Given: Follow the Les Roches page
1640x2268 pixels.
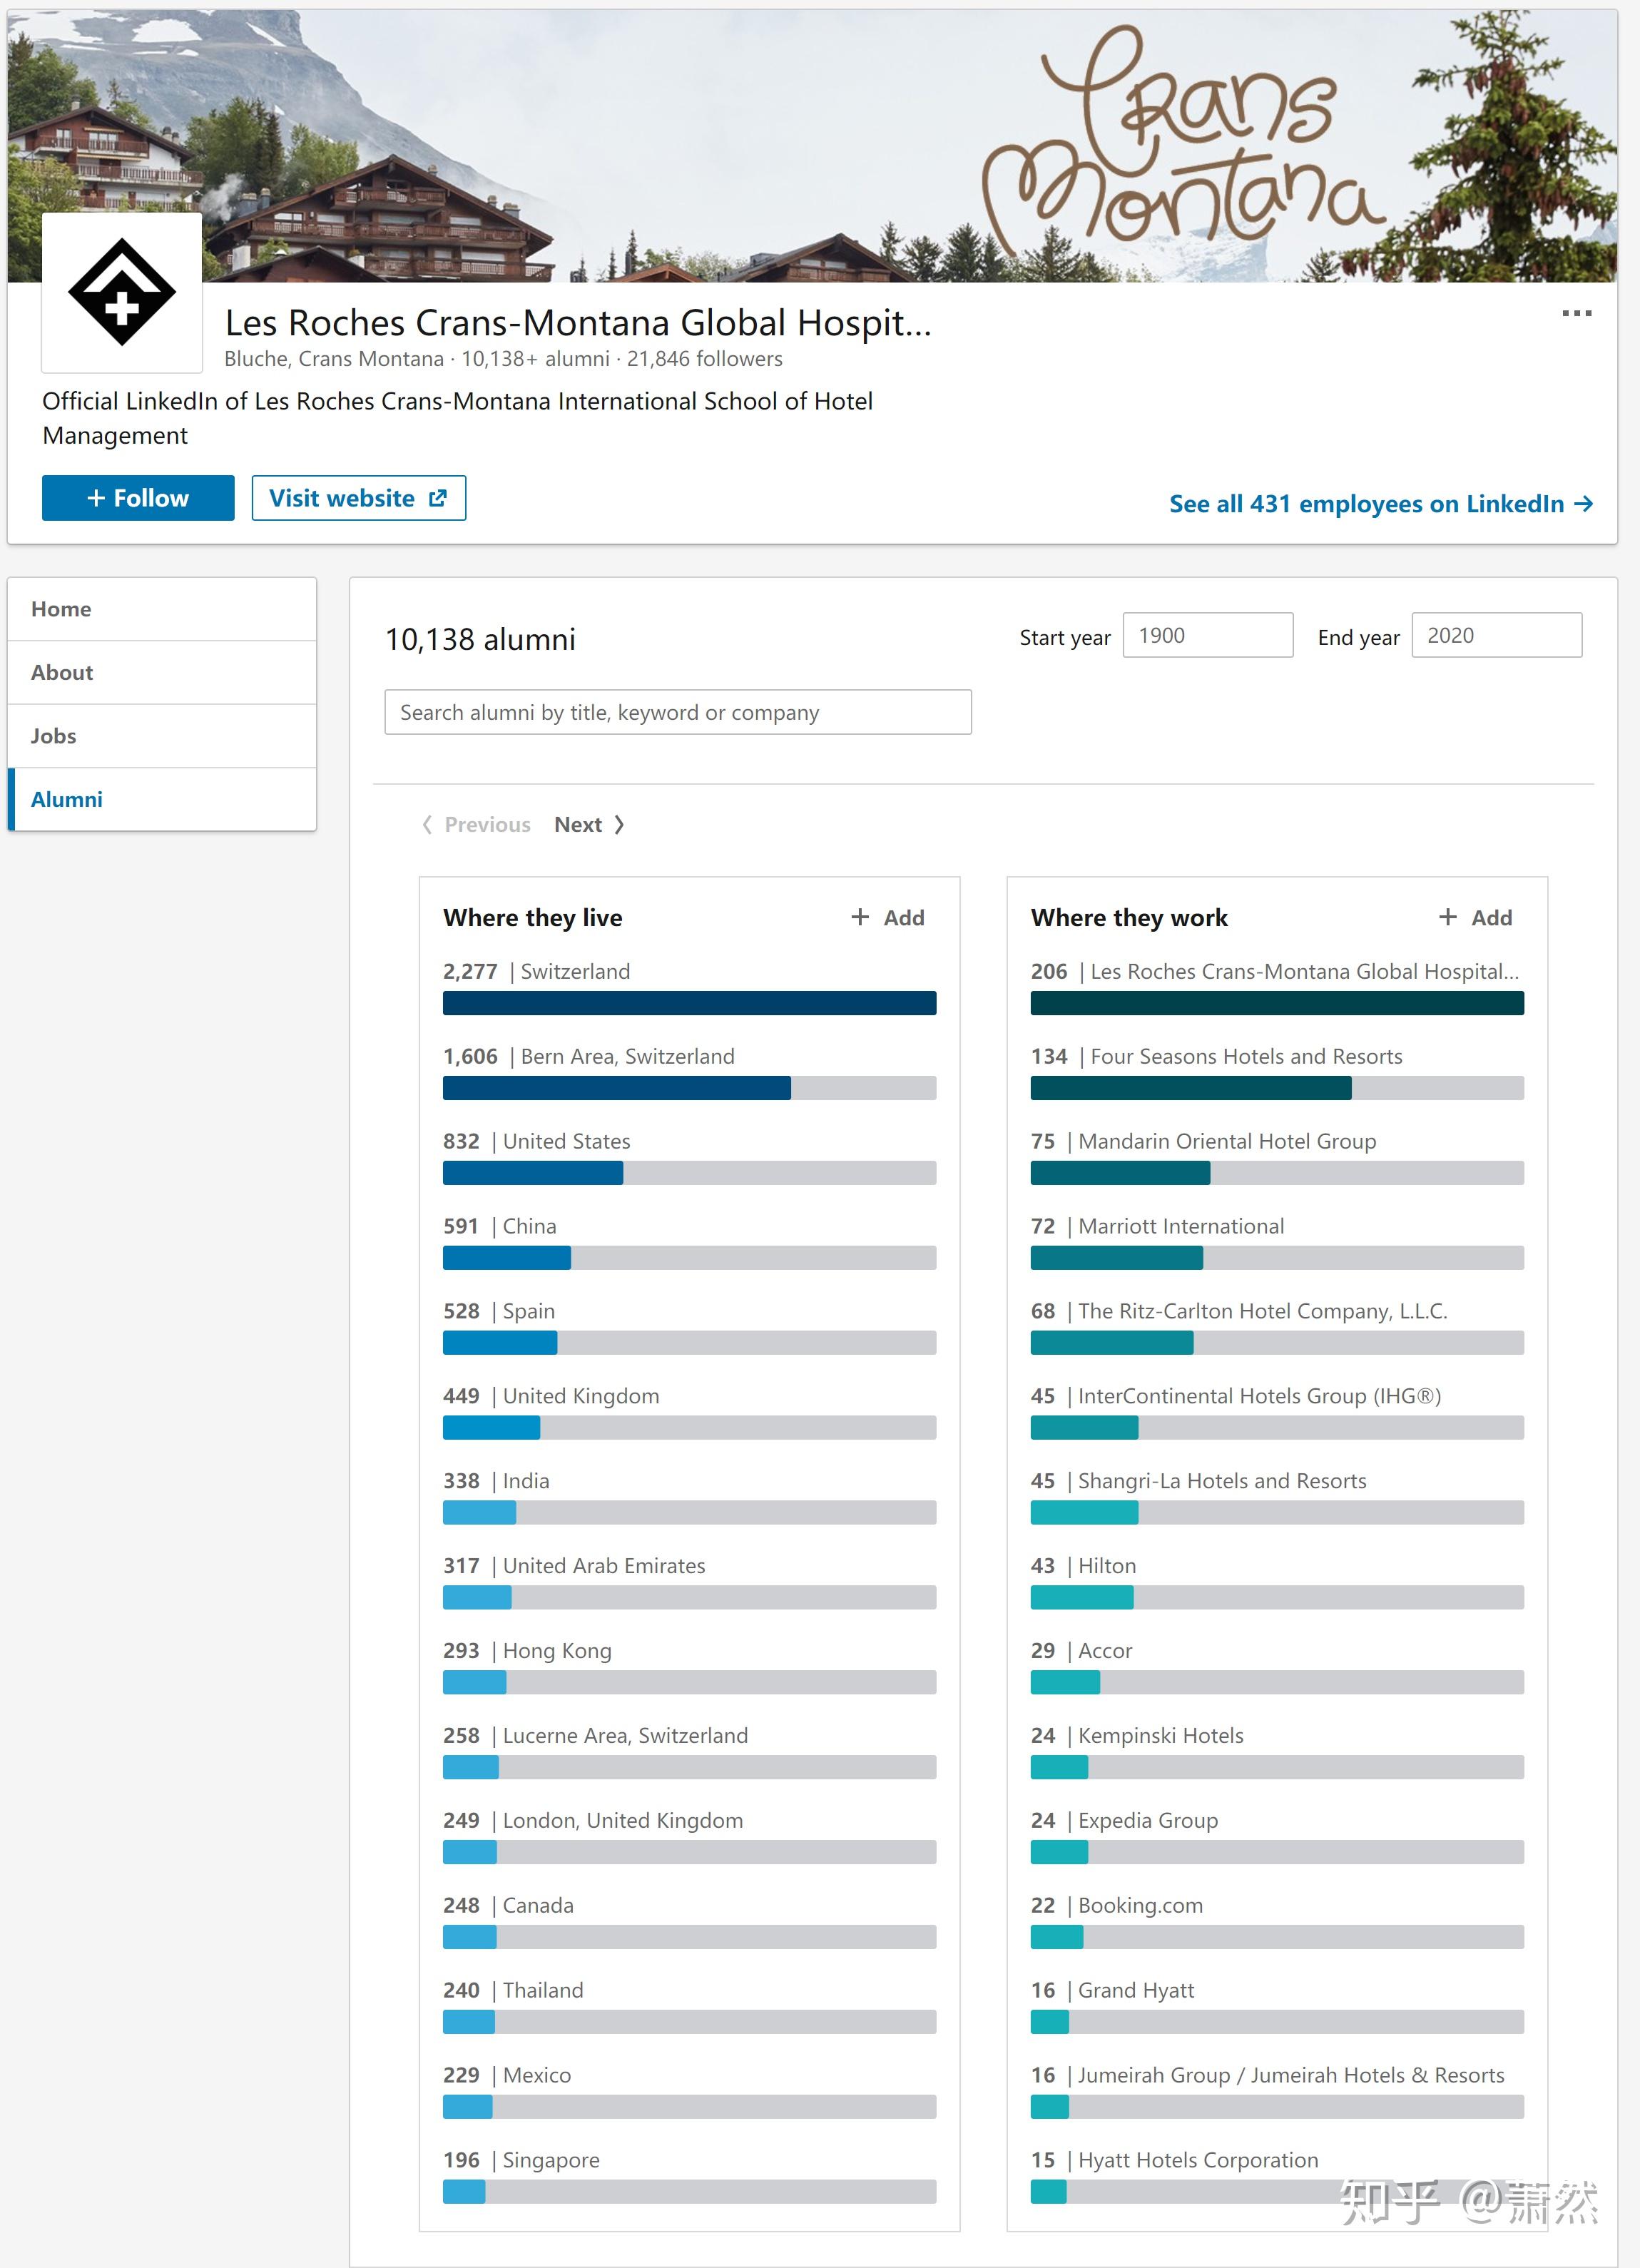Looking at the screenshot, I should coord(138,498).
